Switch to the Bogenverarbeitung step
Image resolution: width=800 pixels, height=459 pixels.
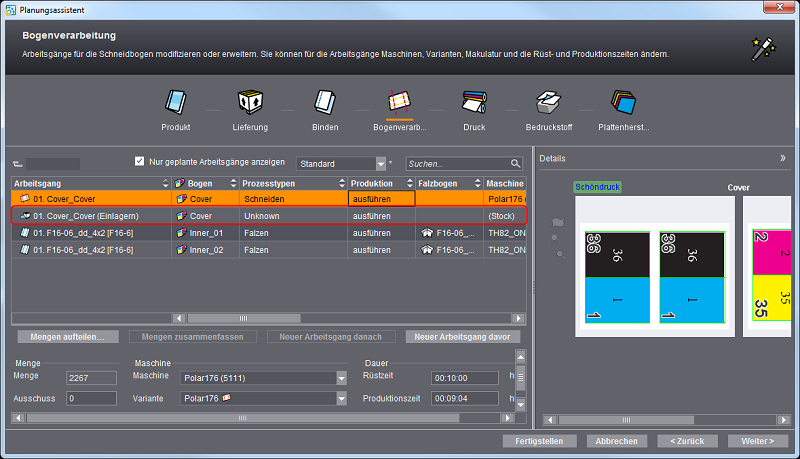[400, 102]
